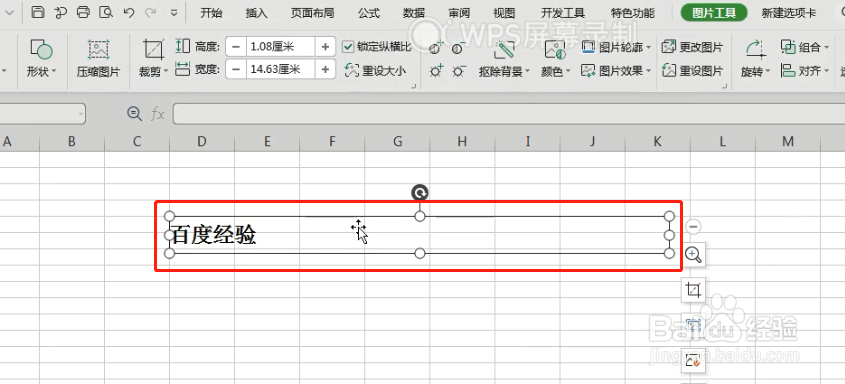The width and height of the screenshot is (845, 384).
Task: Switch to 公式 tab
Action: click(369, 13)
